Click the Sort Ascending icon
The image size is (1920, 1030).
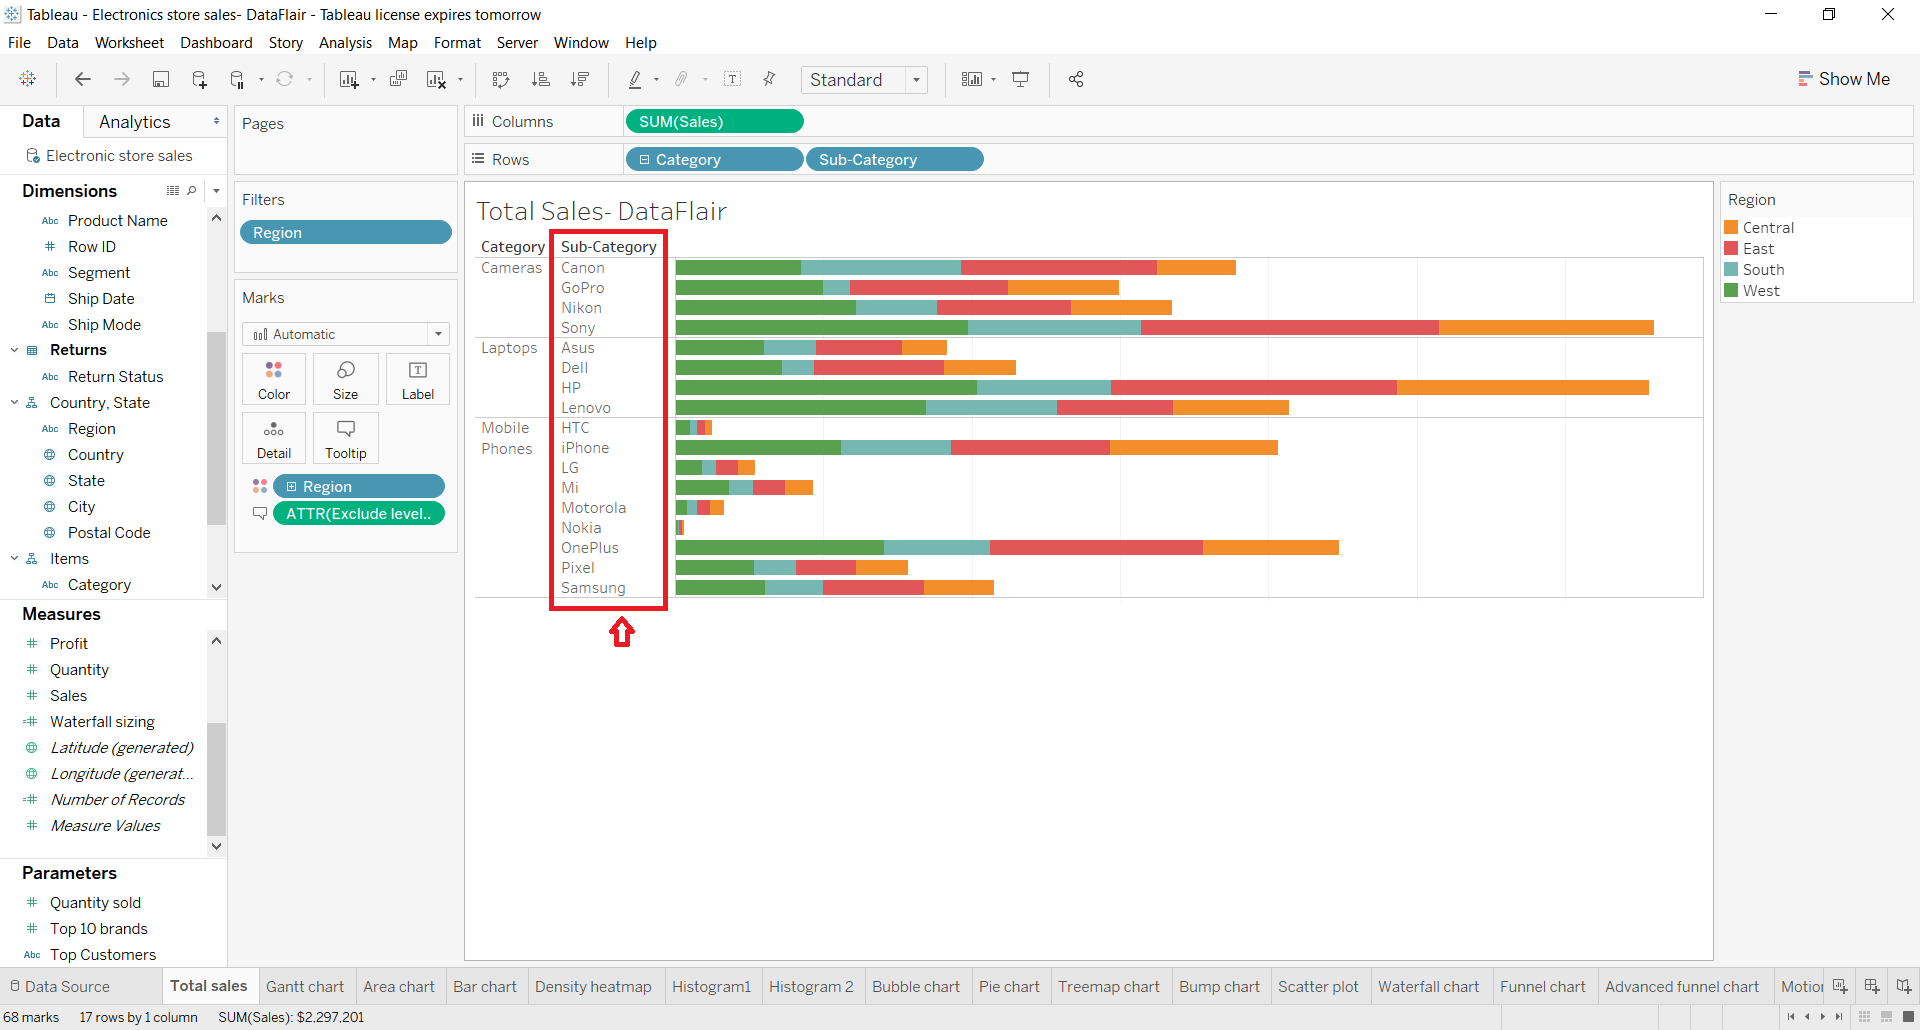(x=540, y=80)
